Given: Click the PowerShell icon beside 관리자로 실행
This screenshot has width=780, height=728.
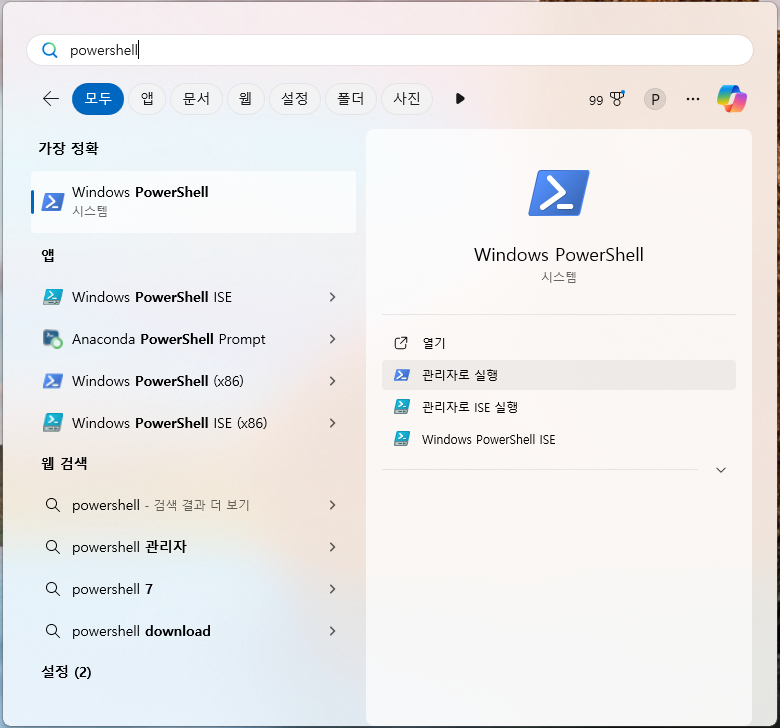Looking at the screenshot, I should coord(401,375).
